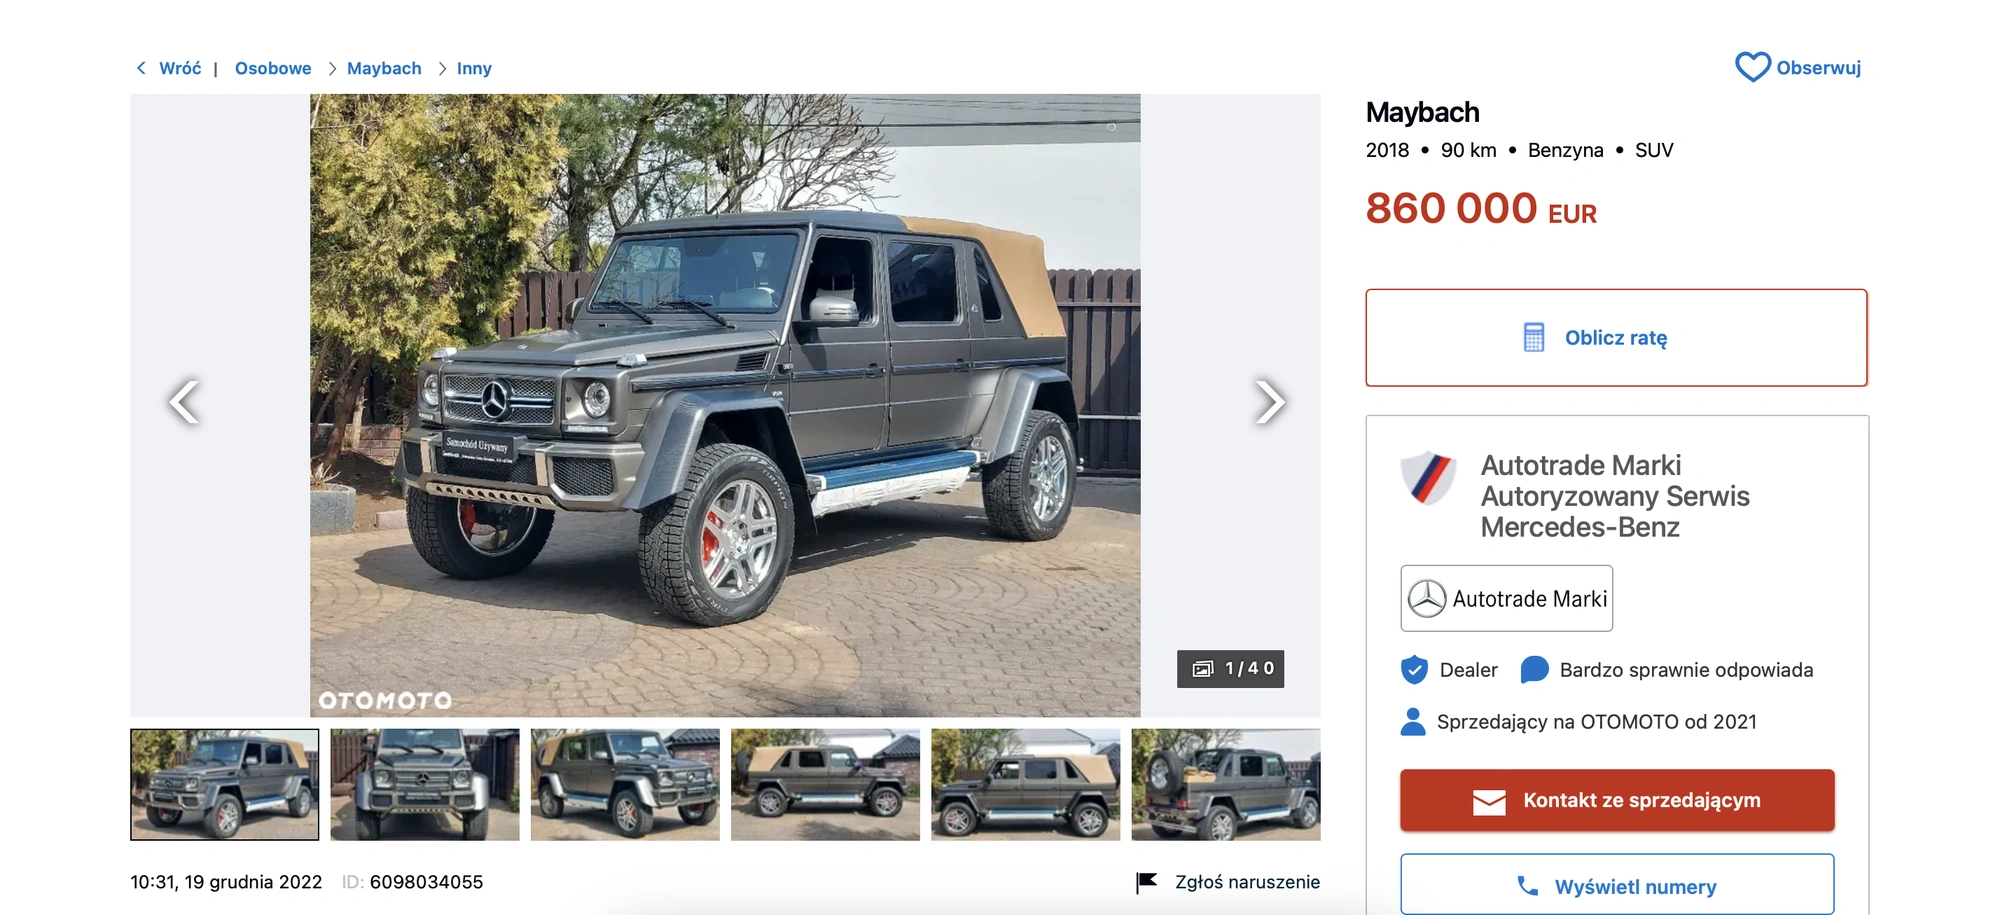Click the calculator icon in Oblicz ratę

1534,337
